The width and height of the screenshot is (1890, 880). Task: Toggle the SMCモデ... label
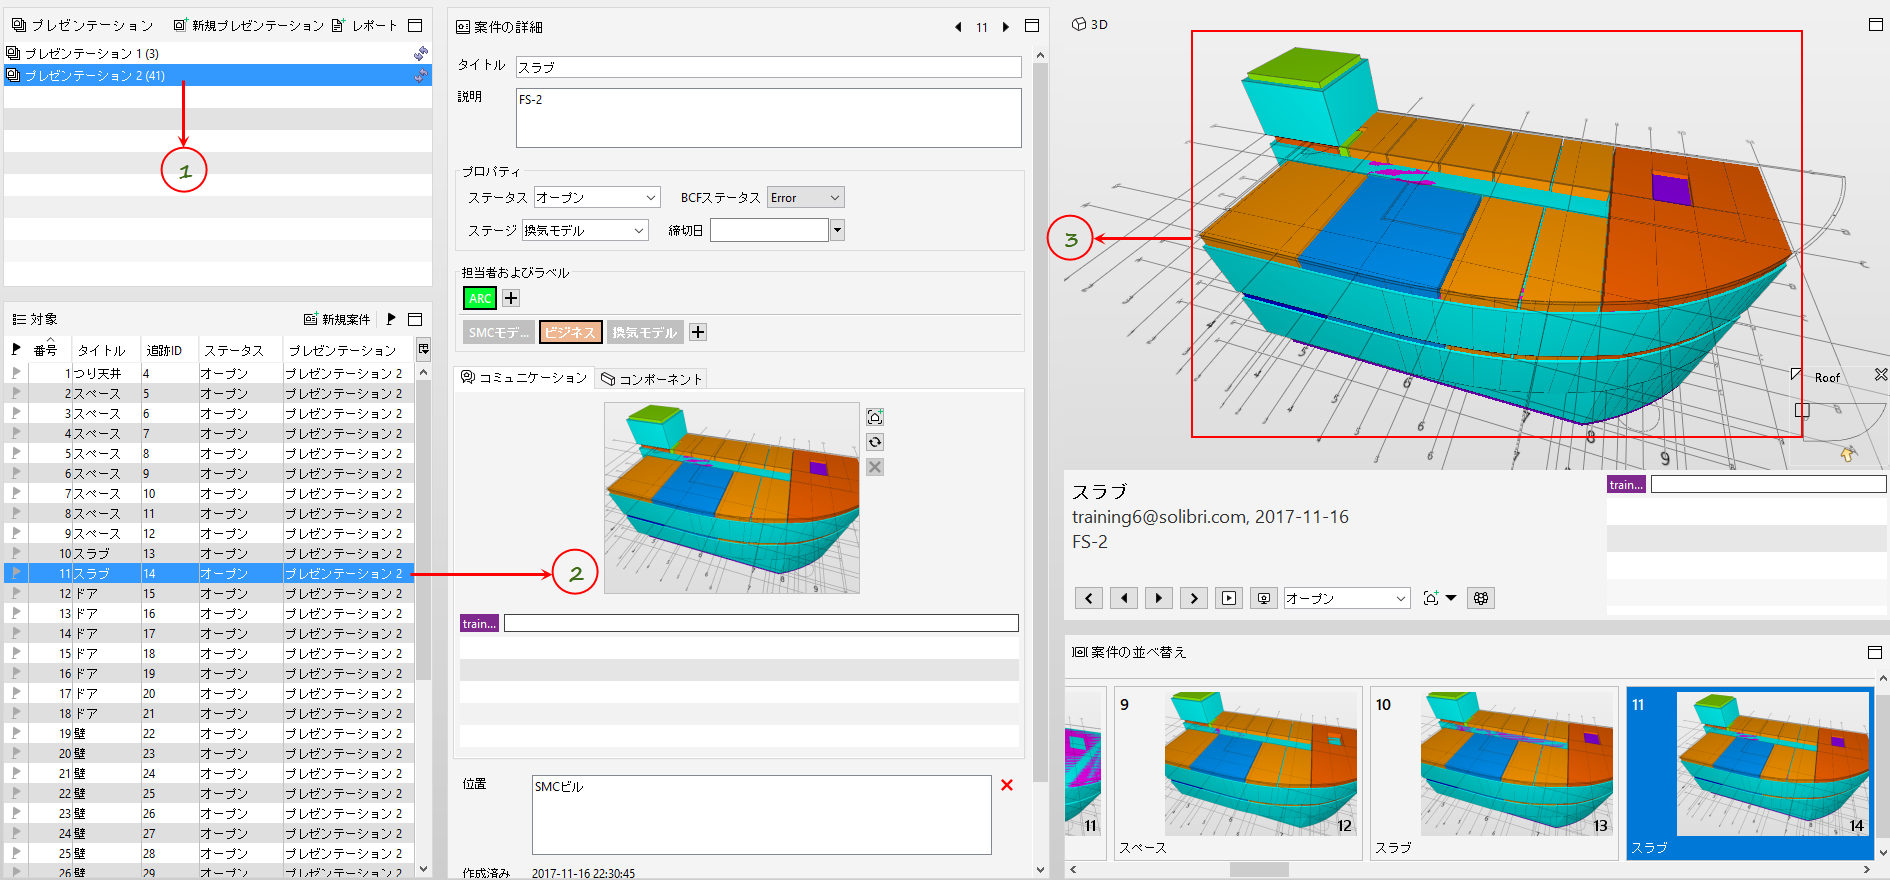pos(498,332)
